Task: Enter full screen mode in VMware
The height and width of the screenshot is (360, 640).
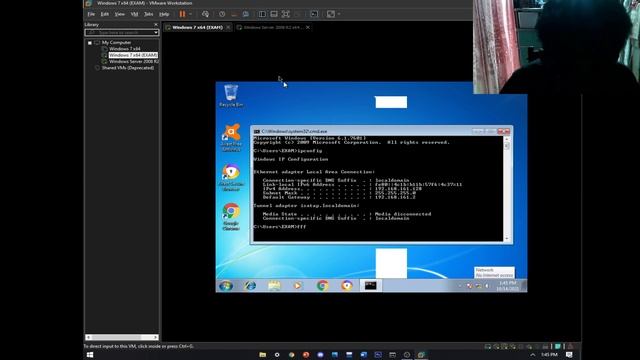Action: coord(286,14)
